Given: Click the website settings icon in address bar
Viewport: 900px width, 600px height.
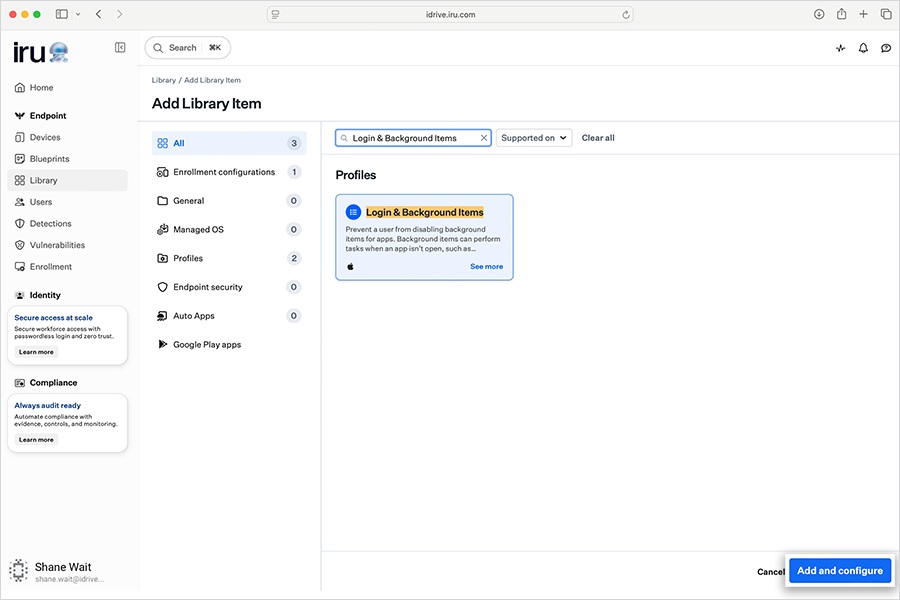Looking at the screenshot, I should click(276, 15).
